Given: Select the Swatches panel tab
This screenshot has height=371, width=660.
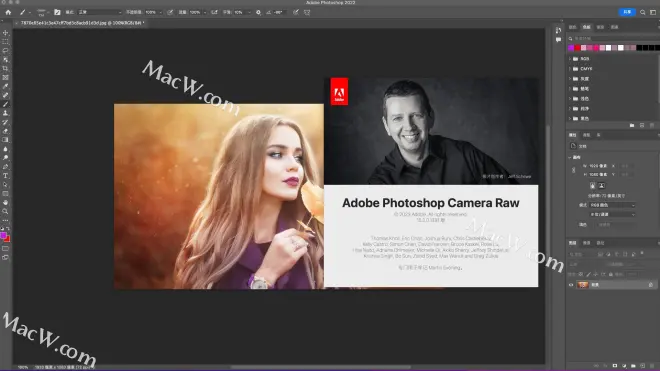Looking at the screenshot, I should pyautogui.click(x=586, y=27).
